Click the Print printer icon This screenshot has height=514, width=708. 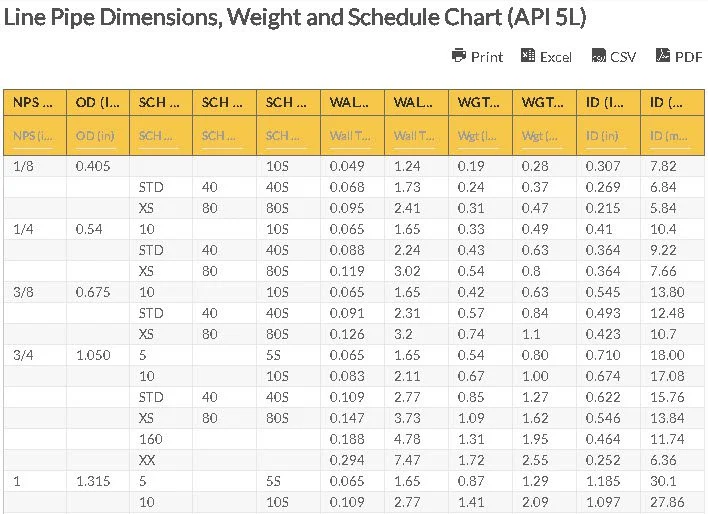(459, 56)
